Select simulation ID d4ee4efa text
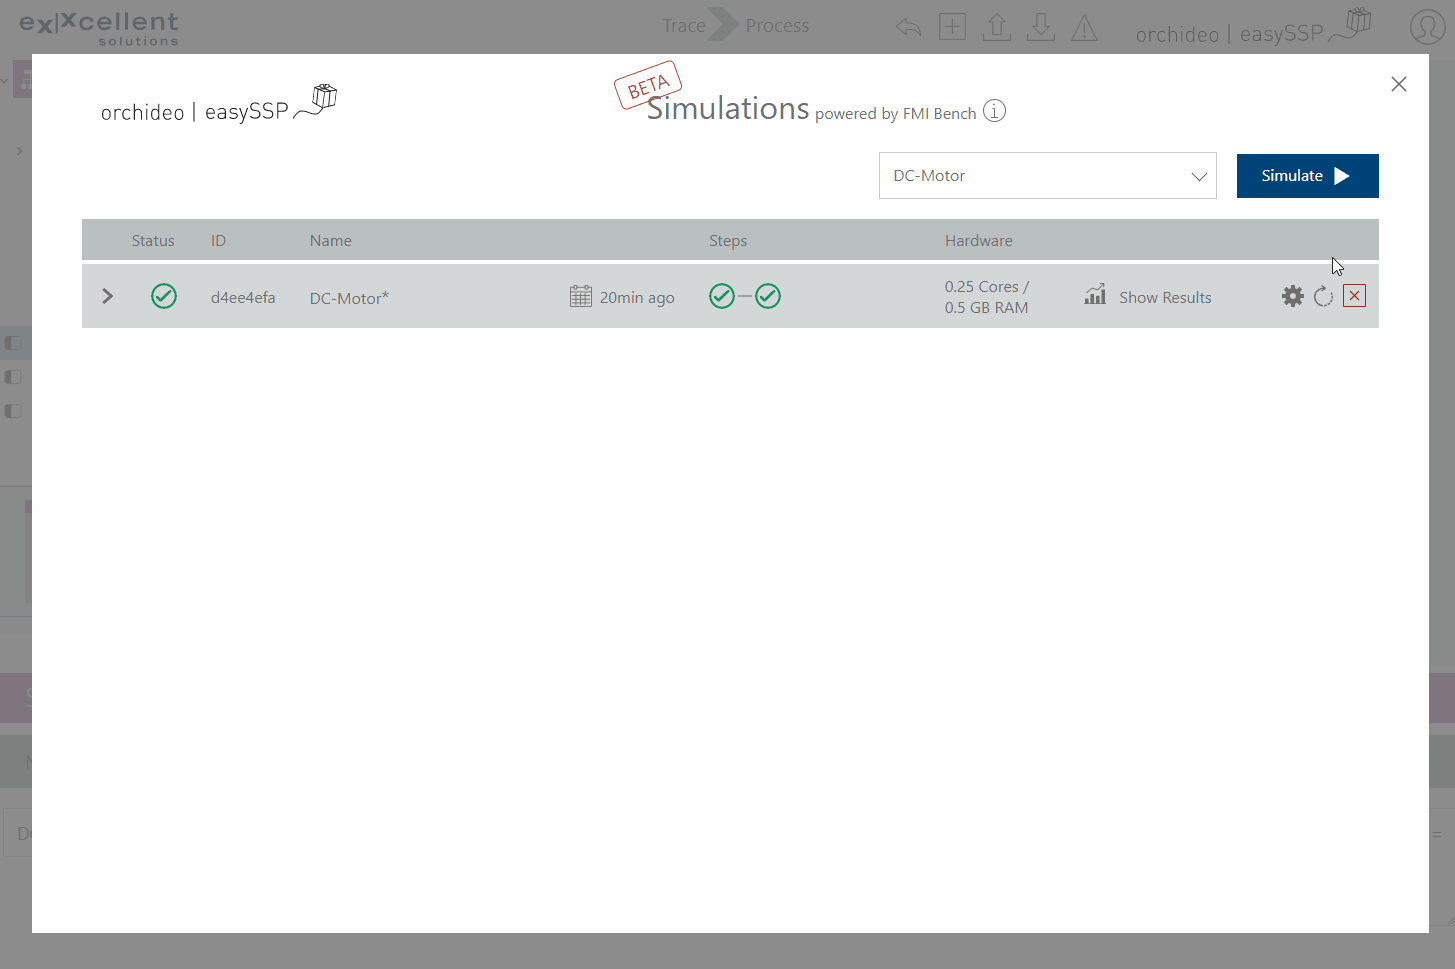Viewport: 1455px width, 969px height. point(243,297)
